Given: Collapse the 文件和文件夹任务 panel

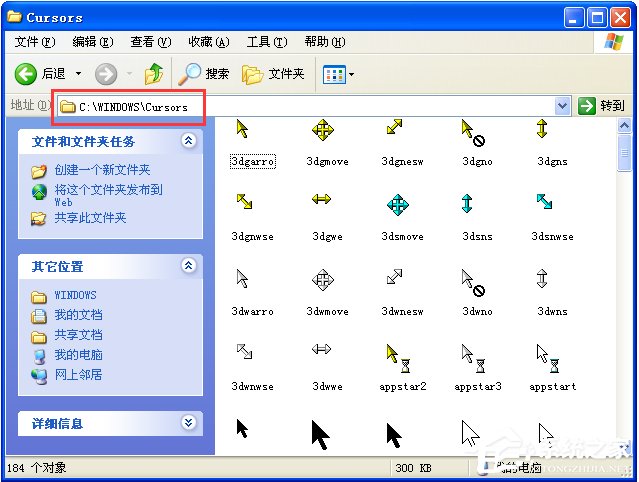Looking at the screenshot, I should coord(188,141).
